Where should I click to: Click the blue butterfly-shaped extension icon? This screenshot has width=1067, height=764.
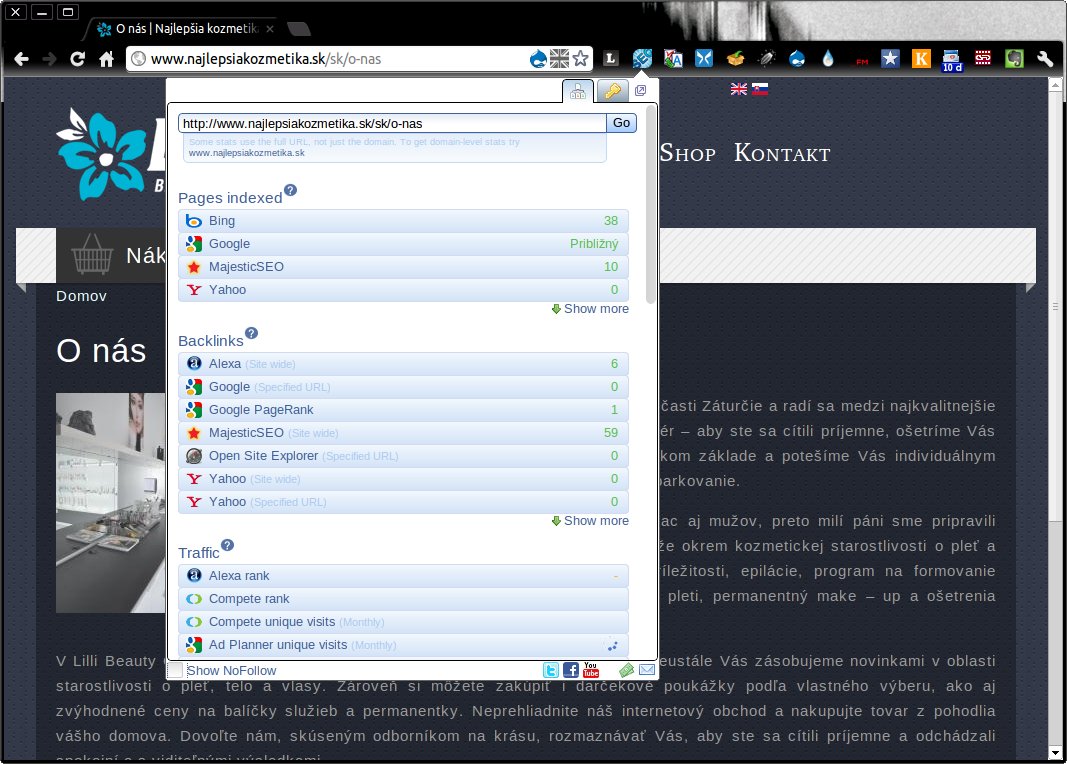[704, 59]
